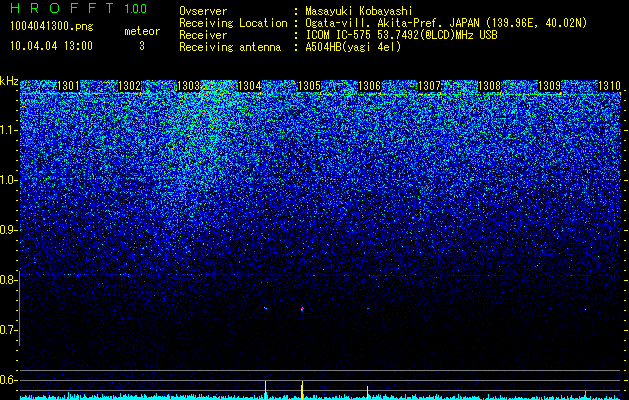Screen dimensions: 629x400
Task: Click the yellow spike under 1306
Action: (367, 392)
